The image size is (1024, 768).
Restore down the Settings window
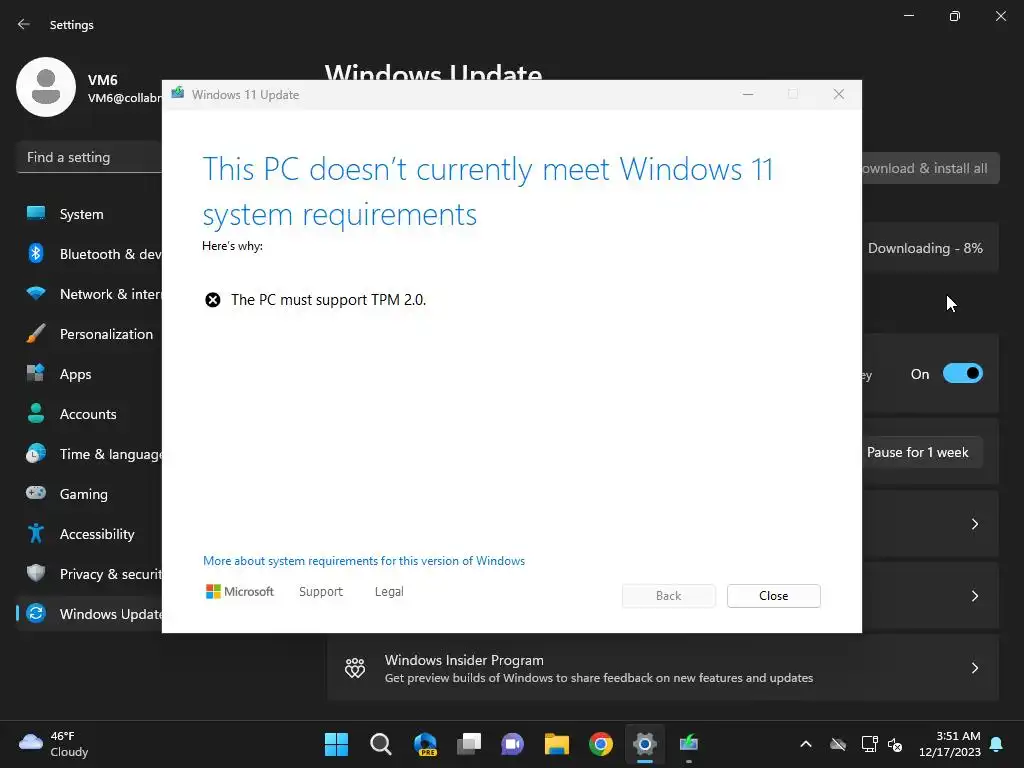coord(955,16)
